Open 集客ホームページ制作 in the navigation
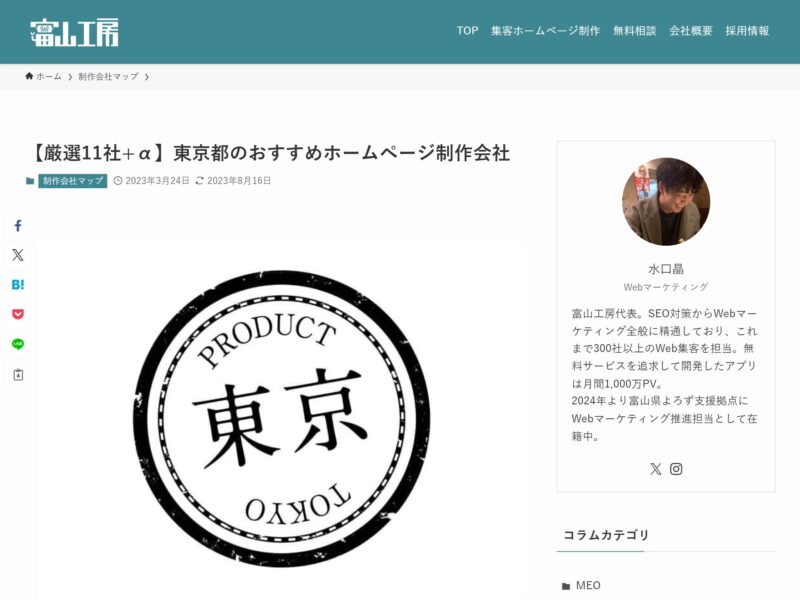This screenshot has width=800, height=600. tap(545, 31)
